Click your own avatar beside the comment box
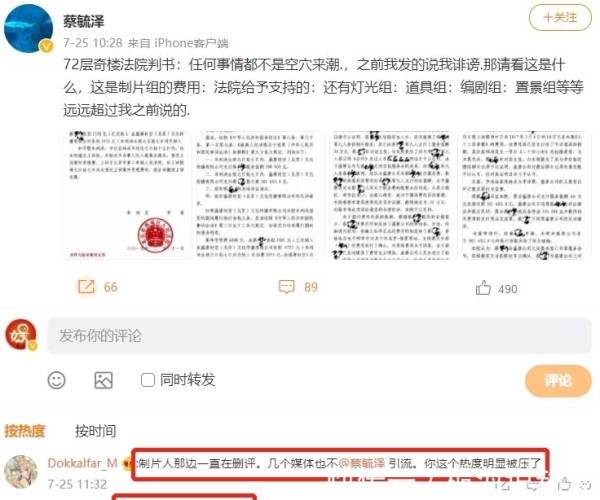Image resolution: width=600 pixels, height=500 pixels. coord(21,335)
